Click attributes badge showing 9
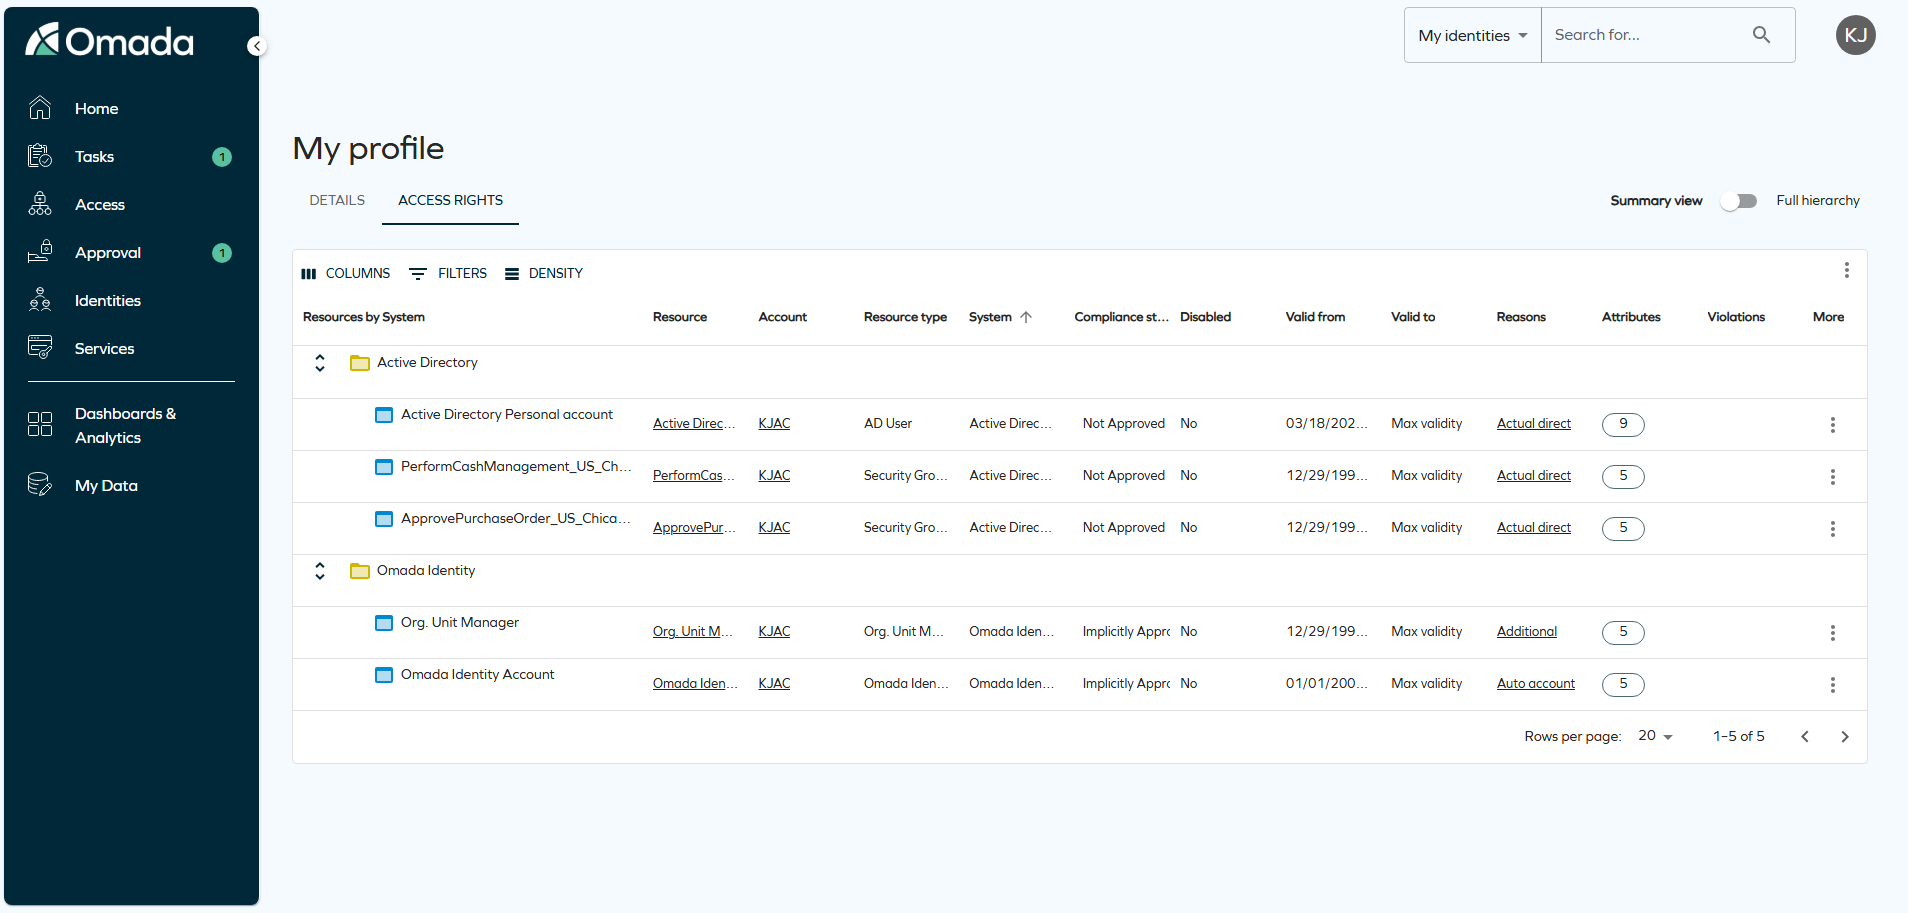The height and width of the screenshot is (913, 1908). click(x=1623, y=424)
